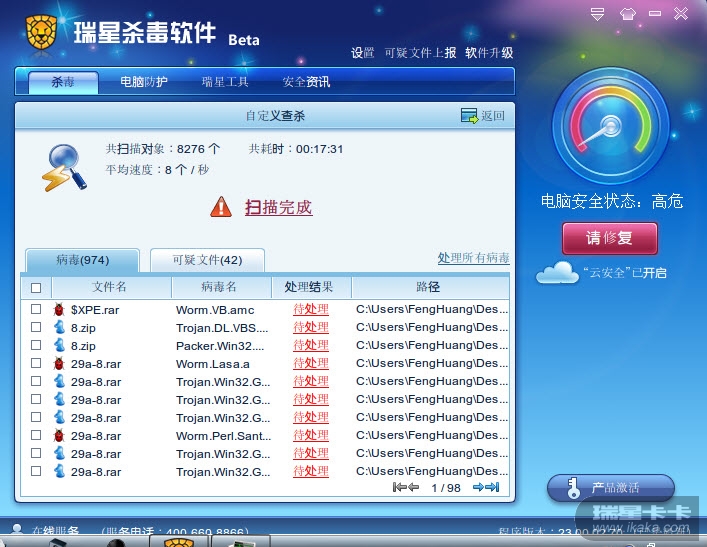
Task: Check the box for 29a-8.rar Worm.Perl.Sant row
Action: (x=36, y=436)
